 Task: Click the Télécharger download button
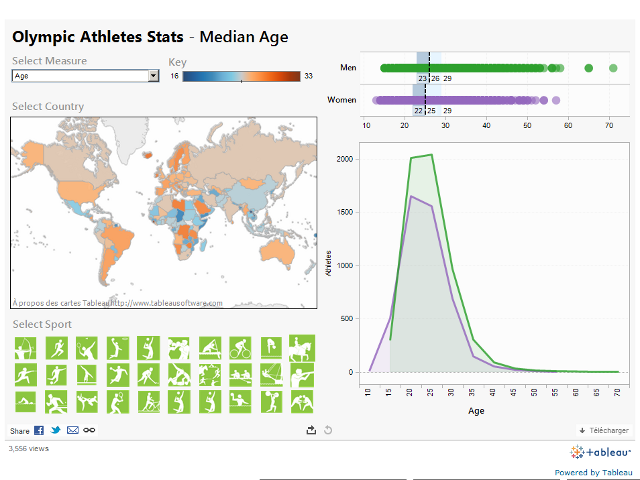coord(604,430)
